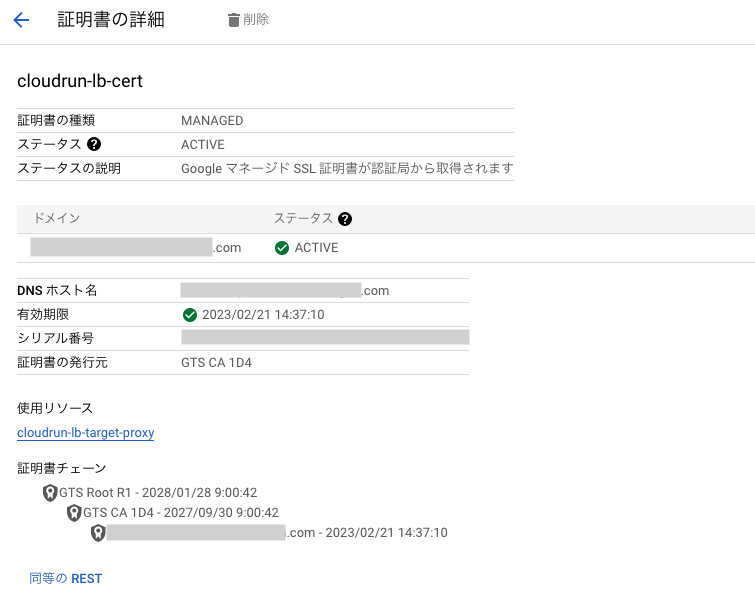Screen dimensions: 755x612
Task: Click the cloudrun-lb-cert title
Action: [80, 81]
